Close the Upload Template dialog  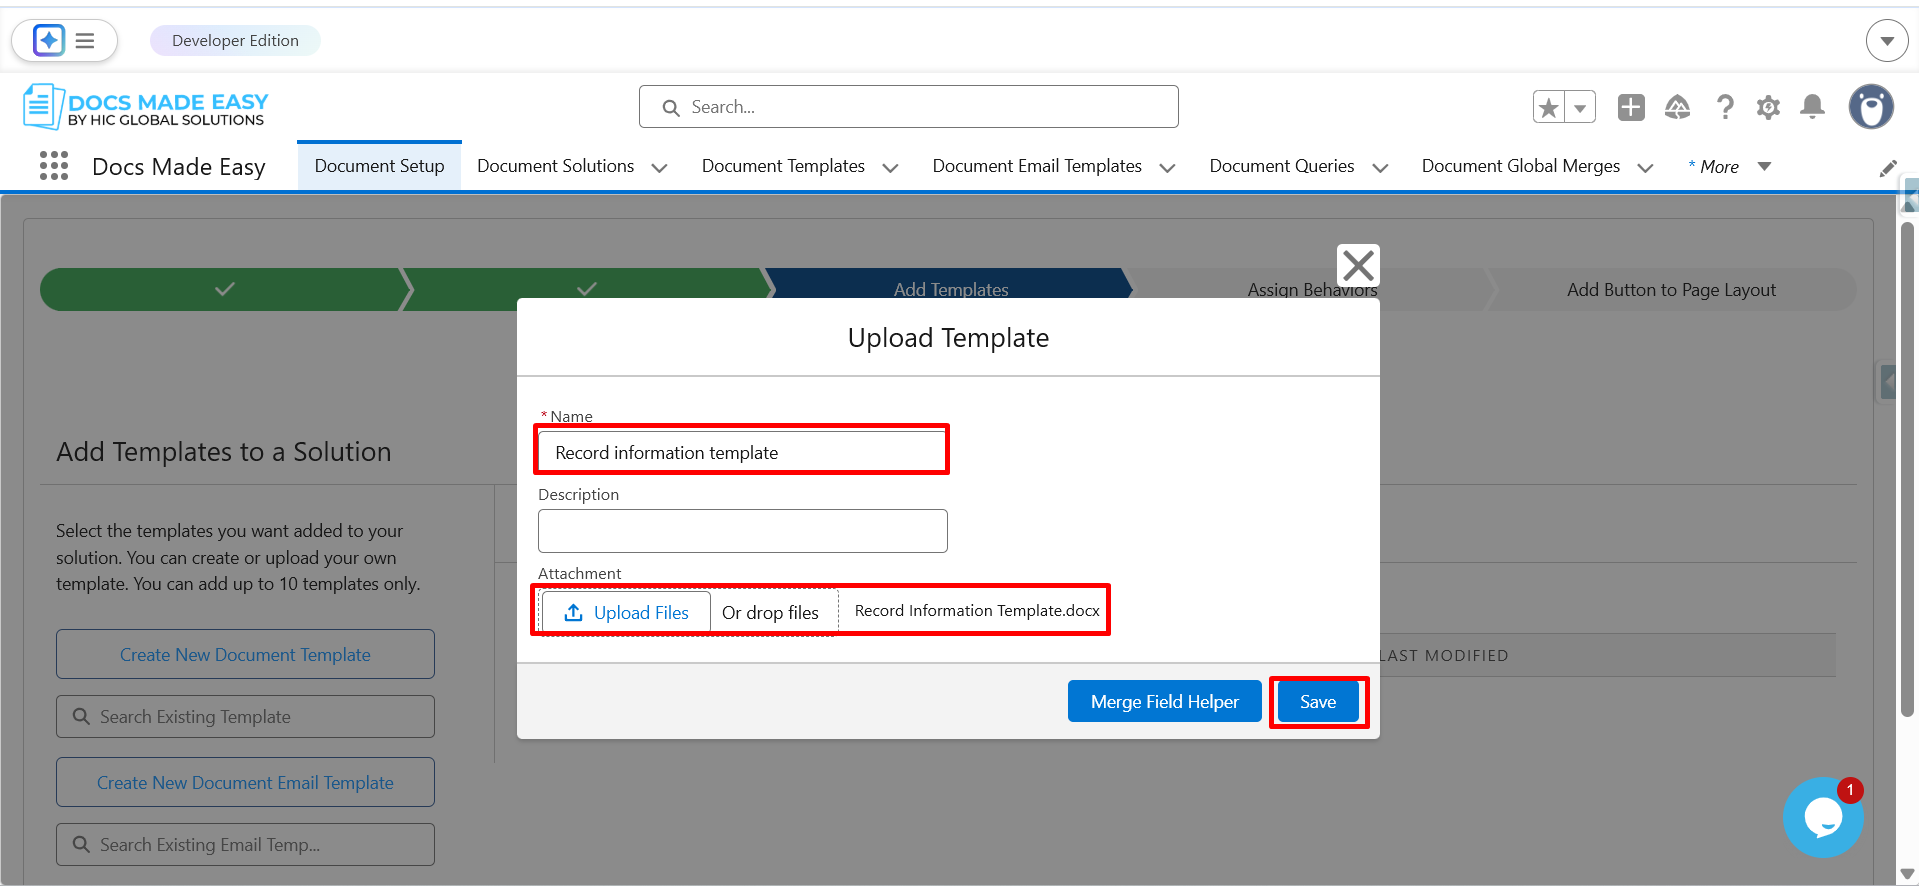[x=1358, y=265]
